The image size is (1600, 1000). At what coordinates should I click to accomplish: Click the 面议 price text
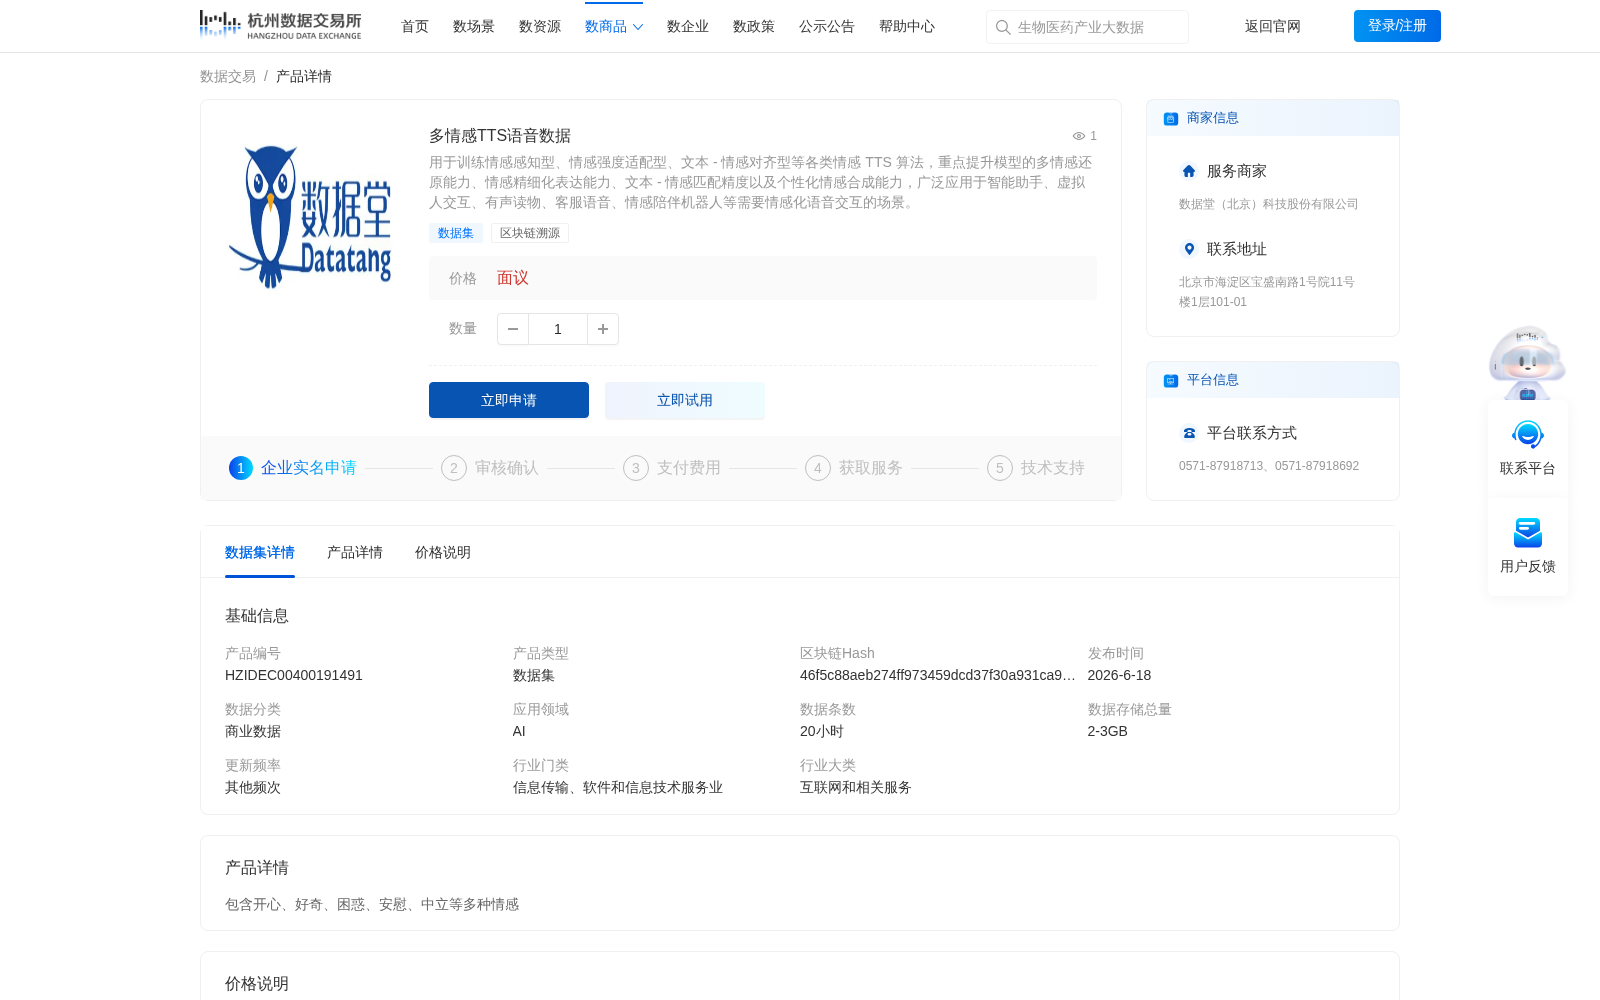point(513,278)
